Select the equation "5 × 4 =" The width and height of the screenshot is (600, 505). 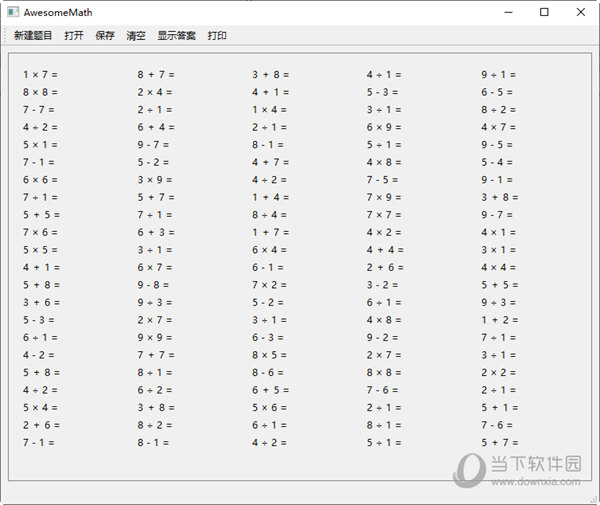(40, 407)
